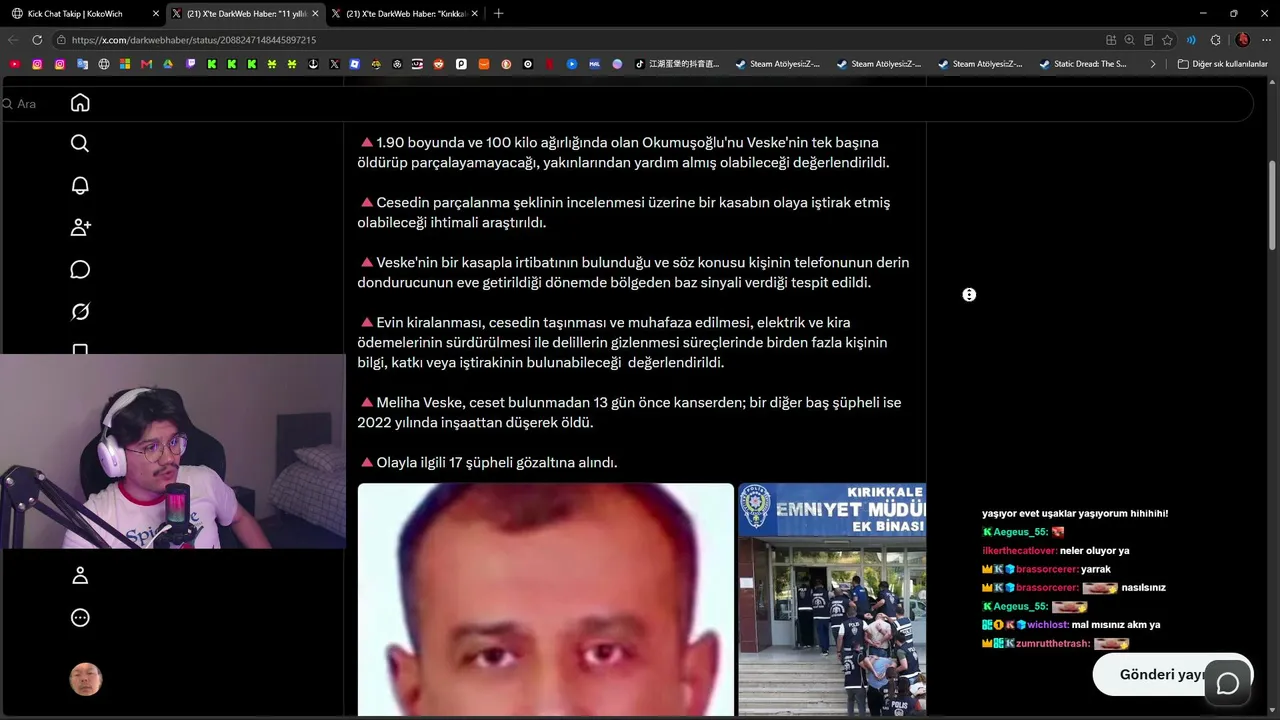Image resolution: width=1280 pixels, height=720 pixels.
Task: Click the x.com address bar URL
Action: 194,40
